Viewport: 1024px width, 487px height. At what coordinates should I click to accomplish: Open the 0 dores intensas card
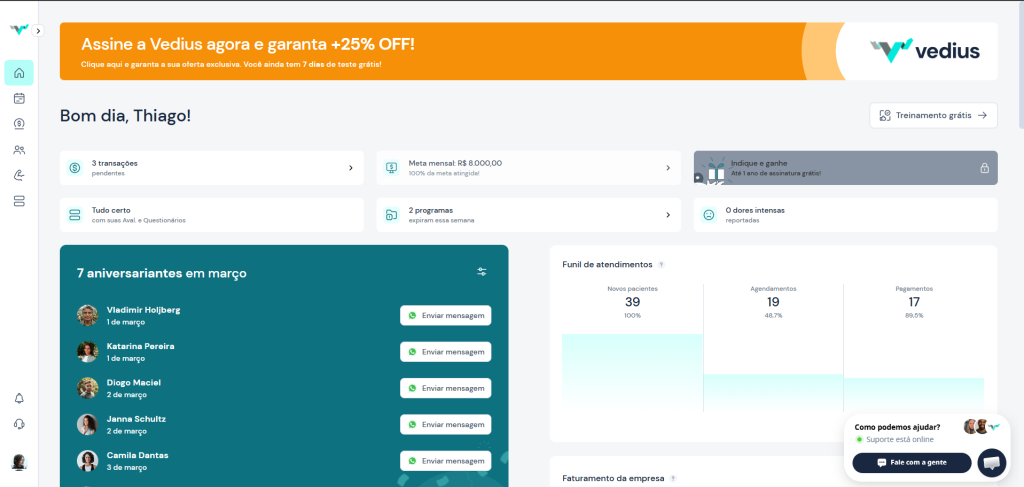click(x=846, y=215)
